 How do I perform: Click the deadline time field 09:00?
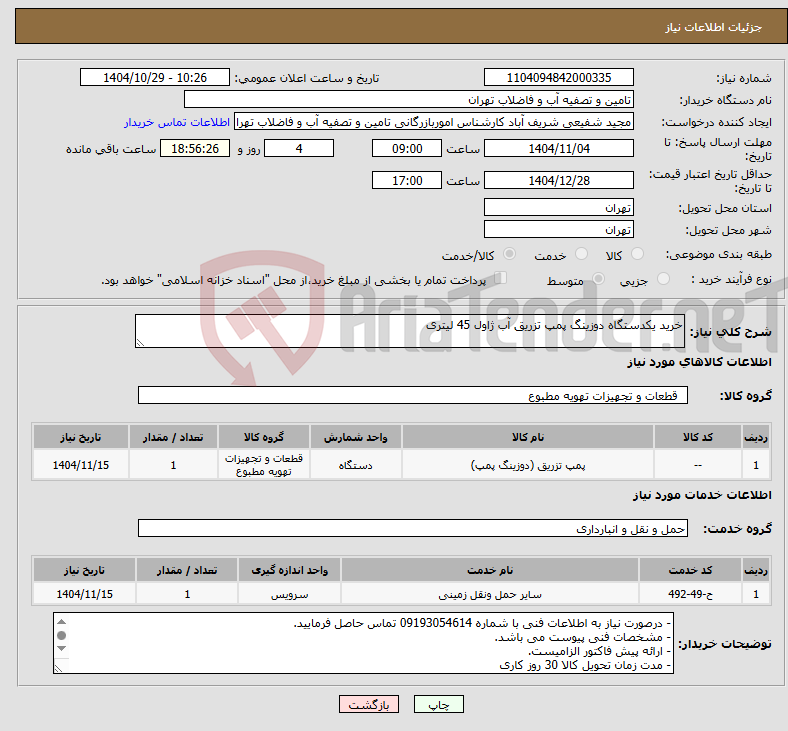click(407, 148)
